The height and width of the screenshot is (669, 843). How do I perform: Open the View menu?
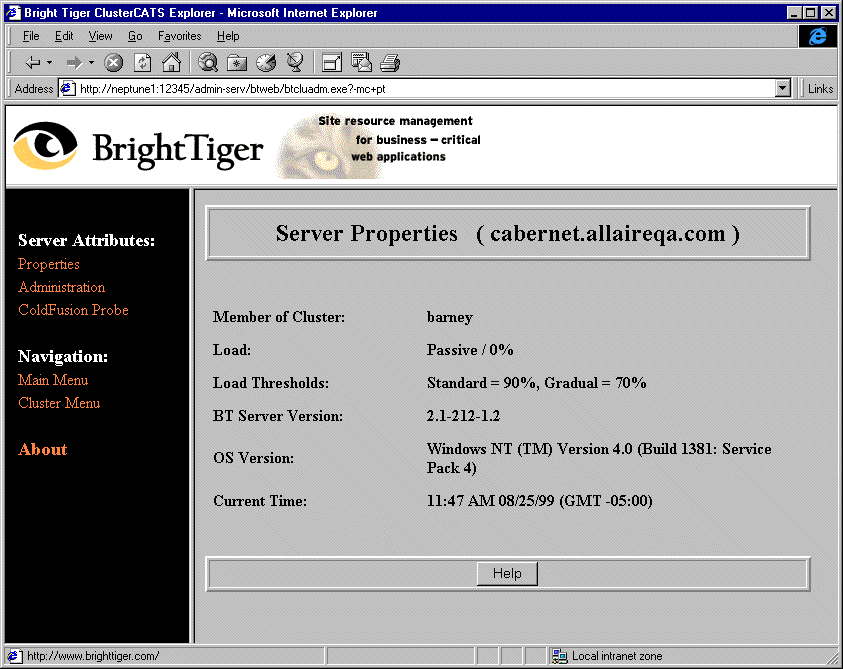click(100, 36)
